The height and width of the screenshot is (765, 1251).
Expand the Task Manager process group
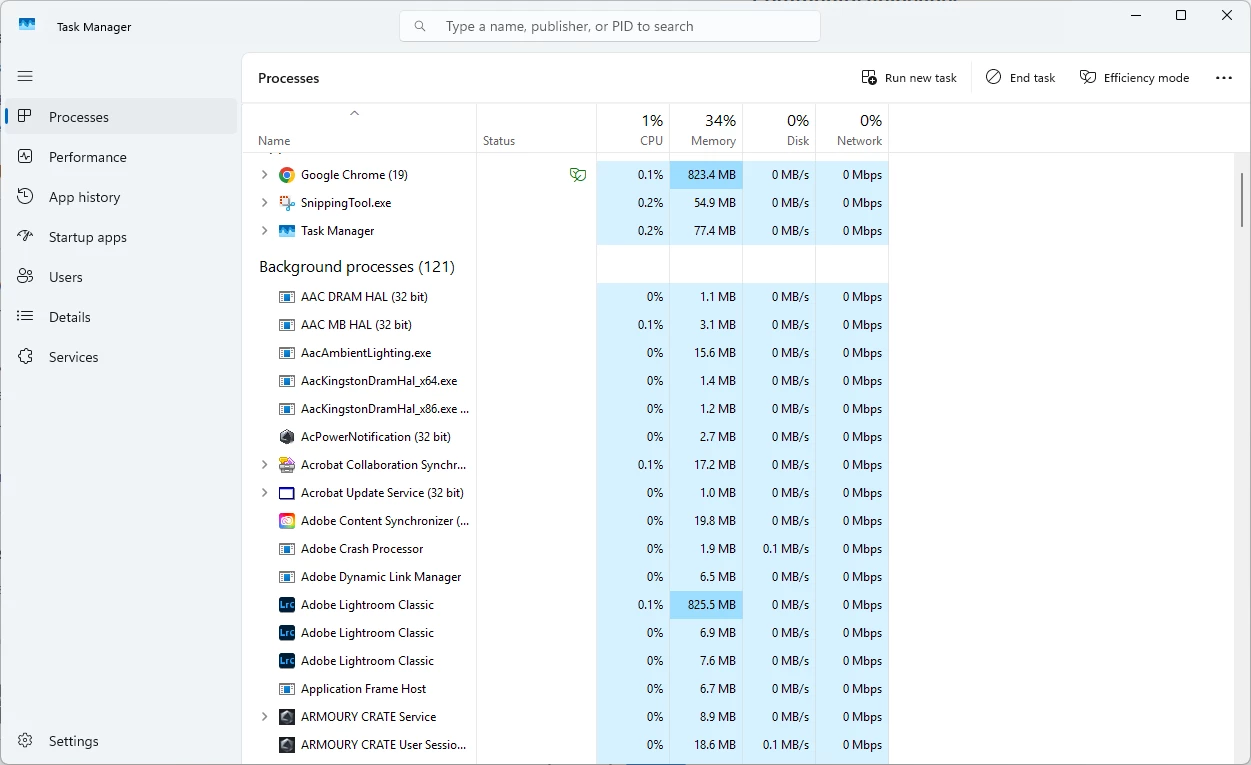[x=264, y=231]
